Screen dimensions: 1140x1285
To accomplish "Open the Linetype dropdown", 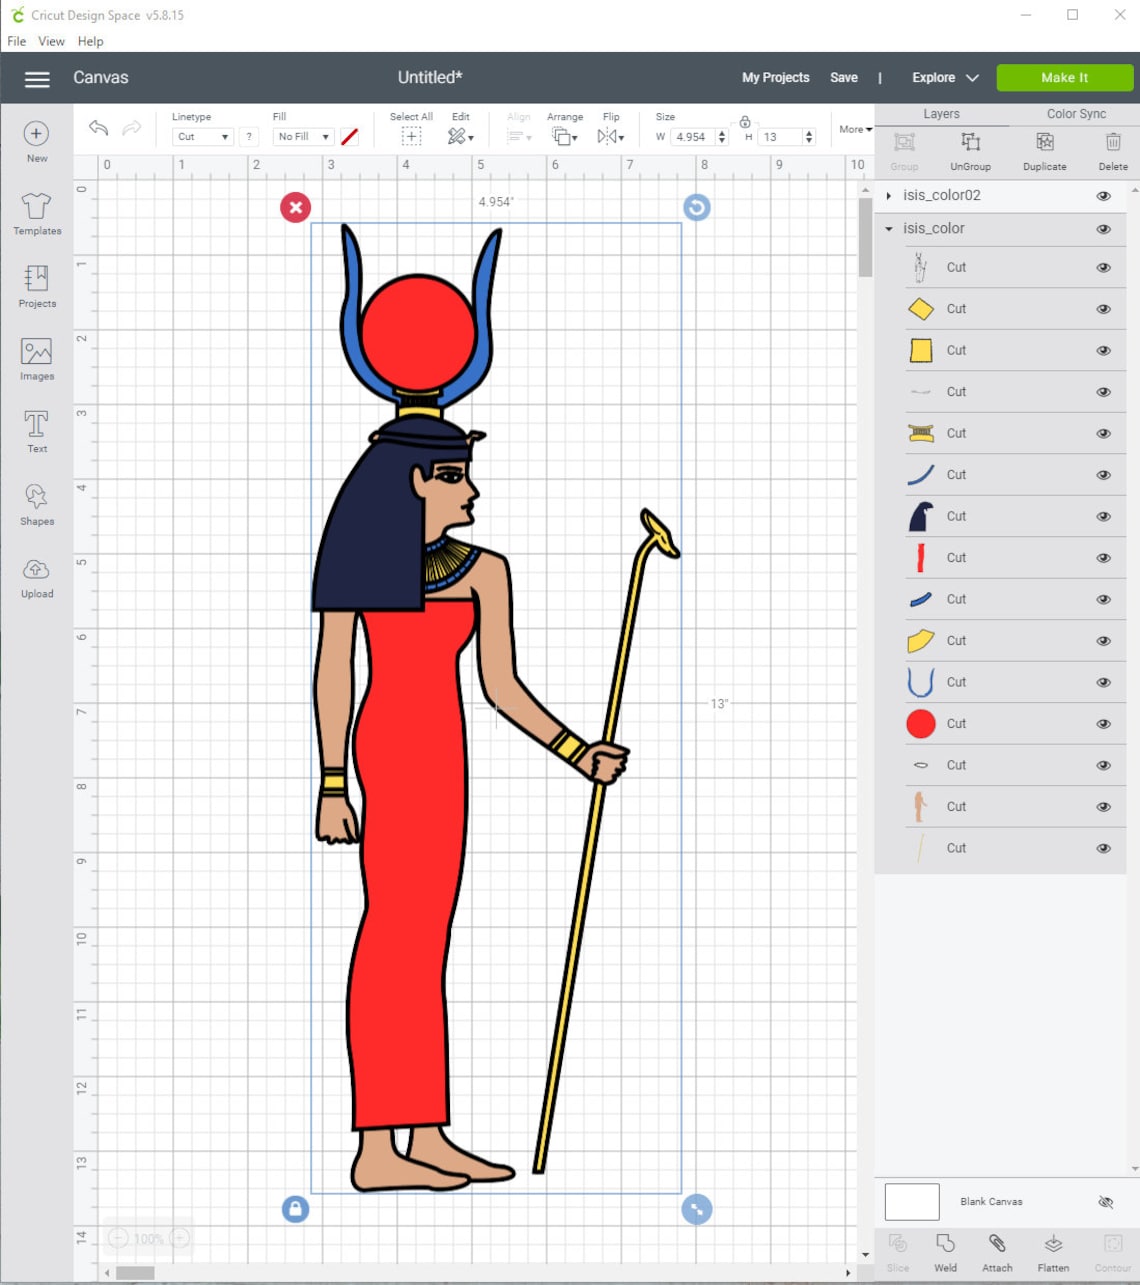I will pyautogui.click(x=201, y=136).
